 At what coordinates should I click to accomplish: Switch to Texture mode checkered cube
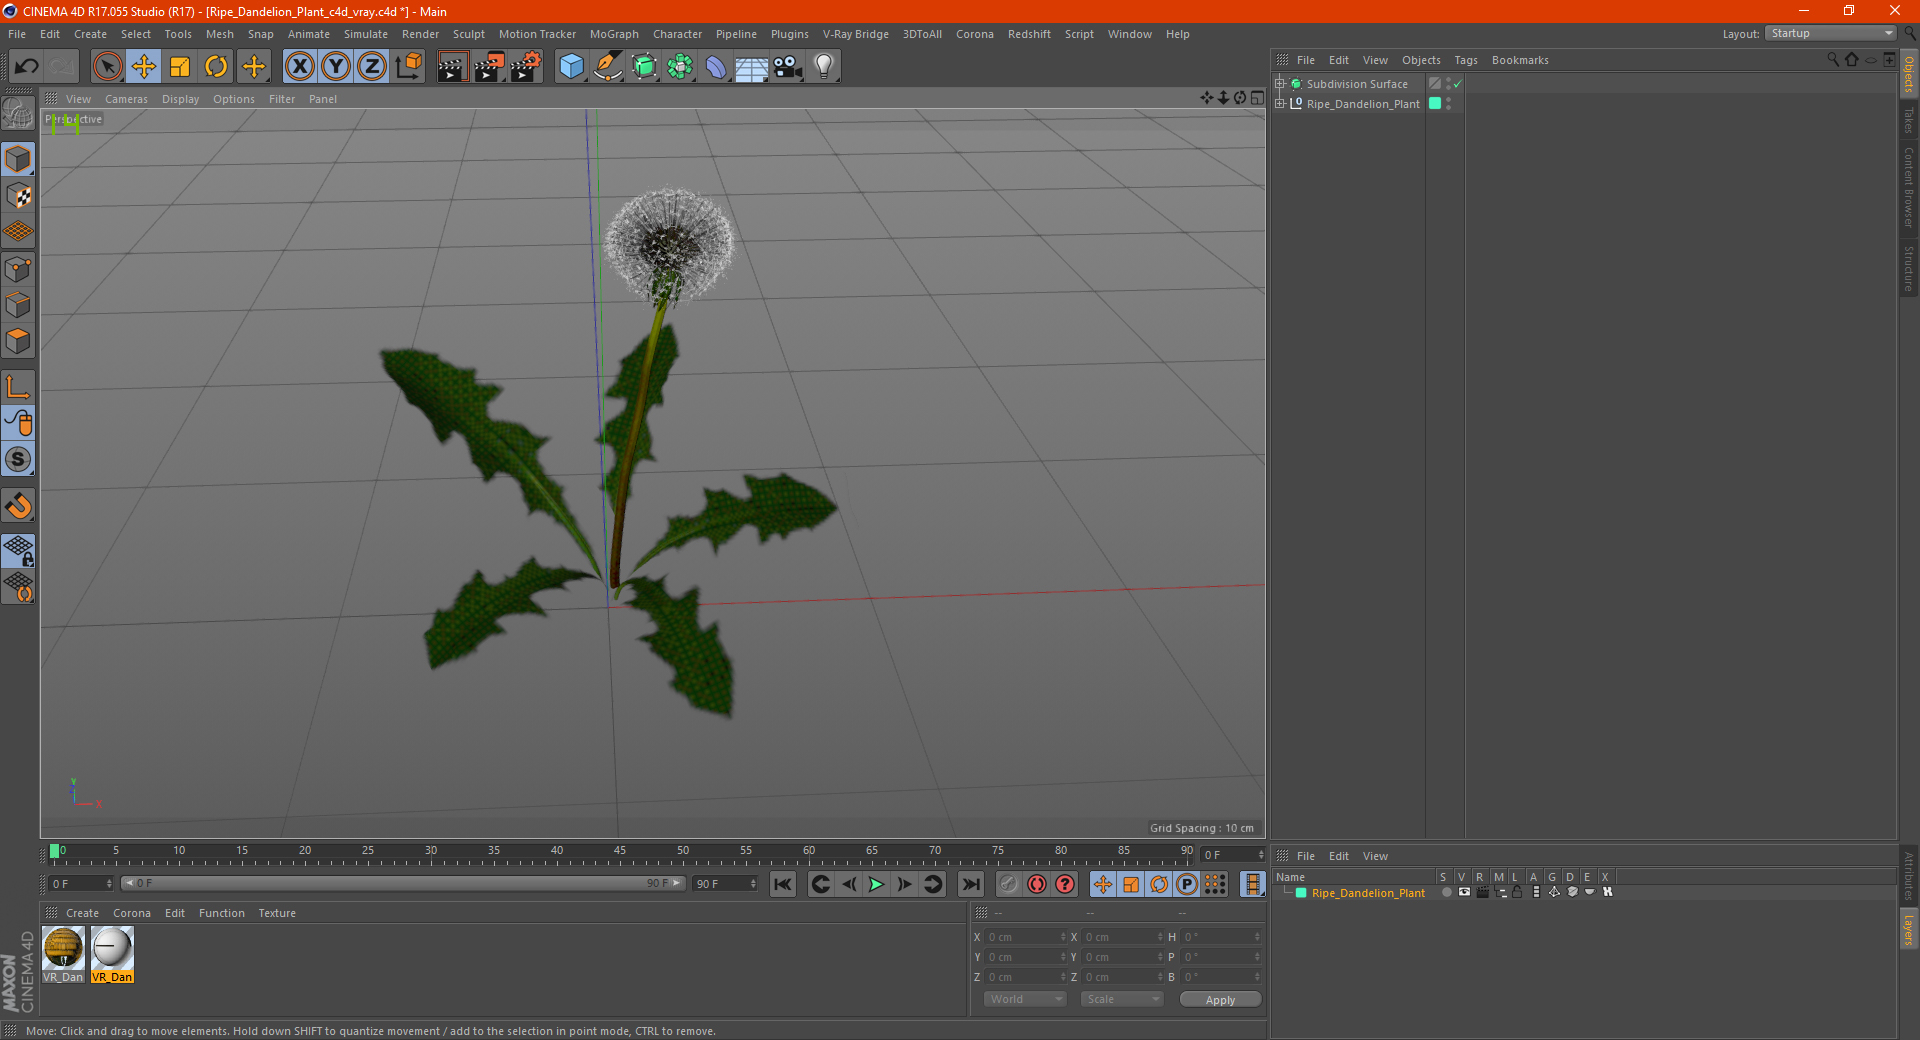pos(19,196)
